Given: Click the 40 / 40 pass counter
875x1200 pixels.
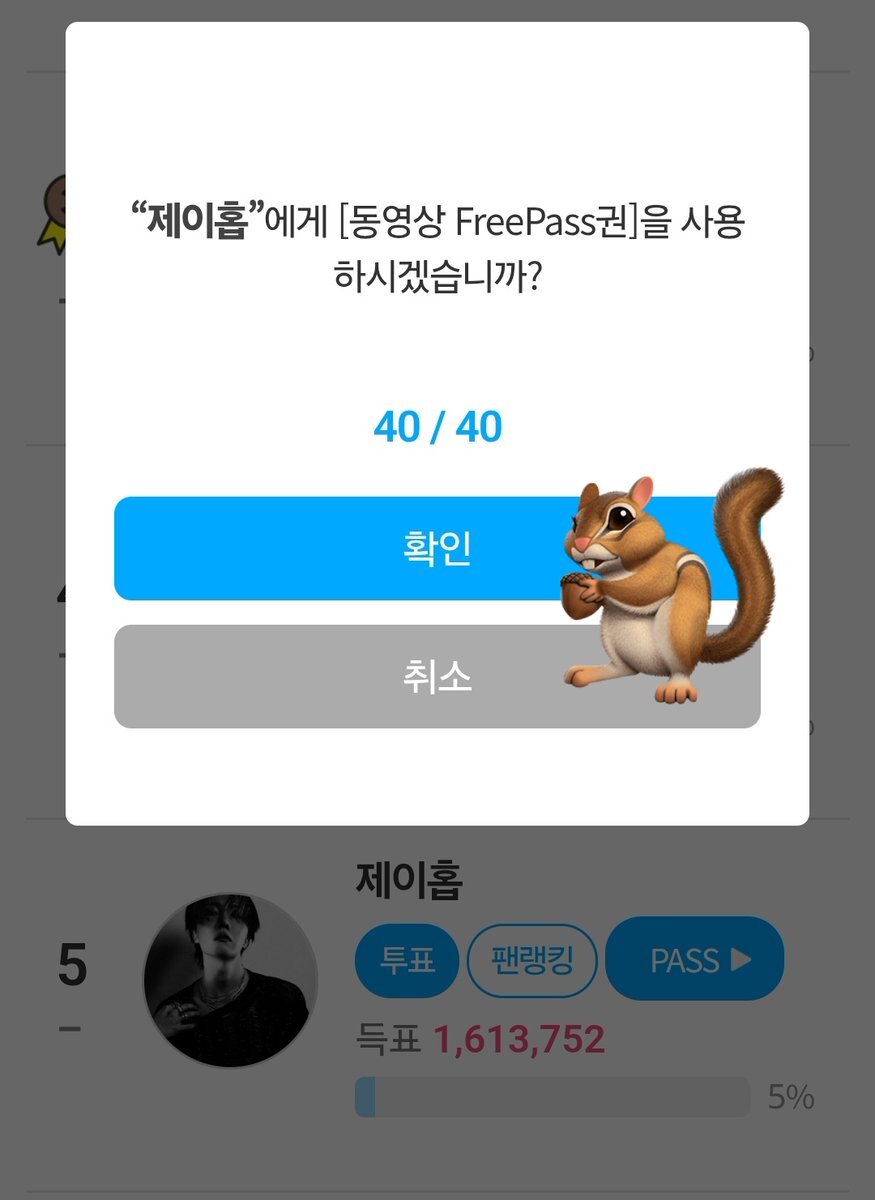Looking at the screenshot, I should [x=438, y=428].
